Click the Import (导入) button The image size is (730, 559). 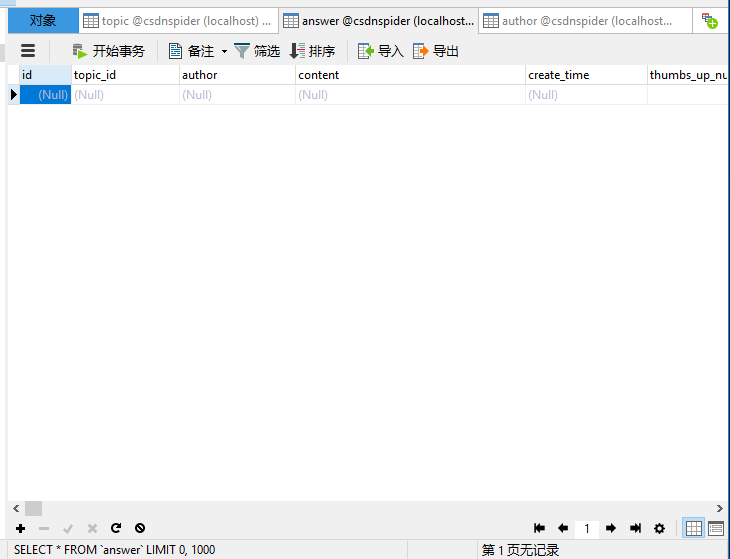(380, 51)
